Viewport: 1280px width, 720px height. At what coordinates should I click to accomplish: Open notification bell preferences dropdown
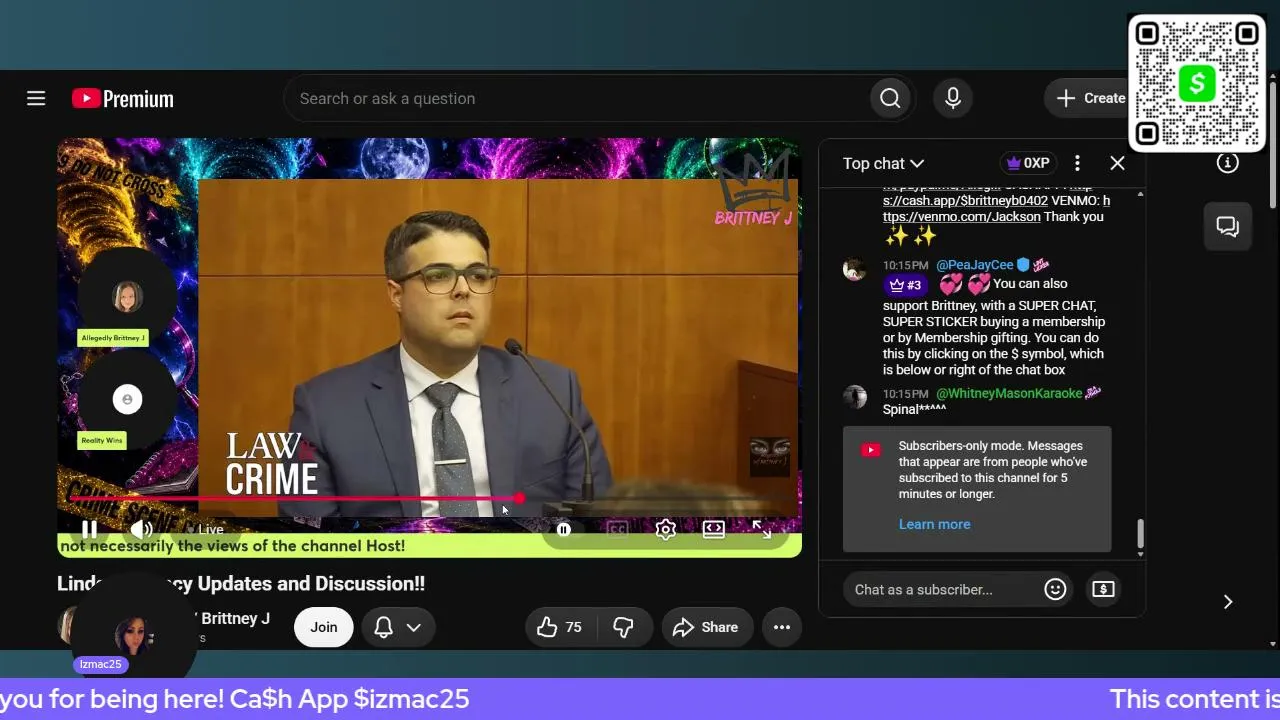(x=397, y=627)
